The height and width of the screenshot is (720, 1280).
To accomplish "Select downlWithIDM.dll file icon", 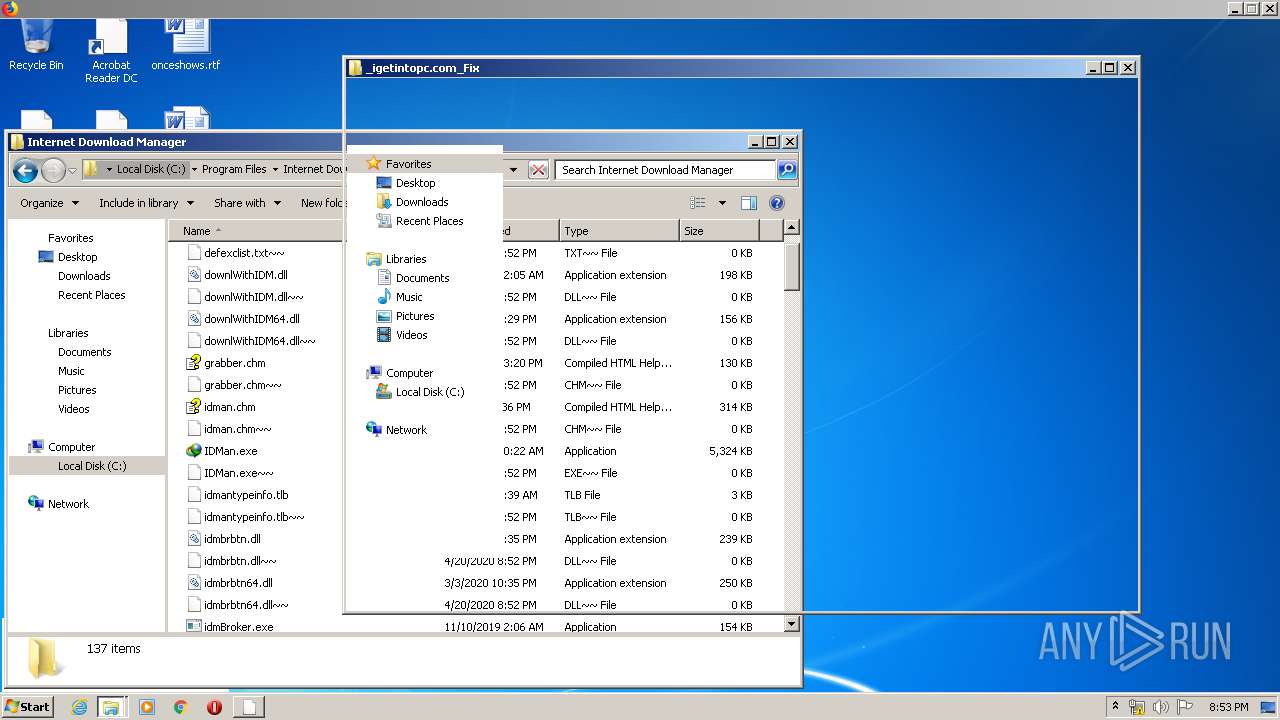I will pos(194,275).
